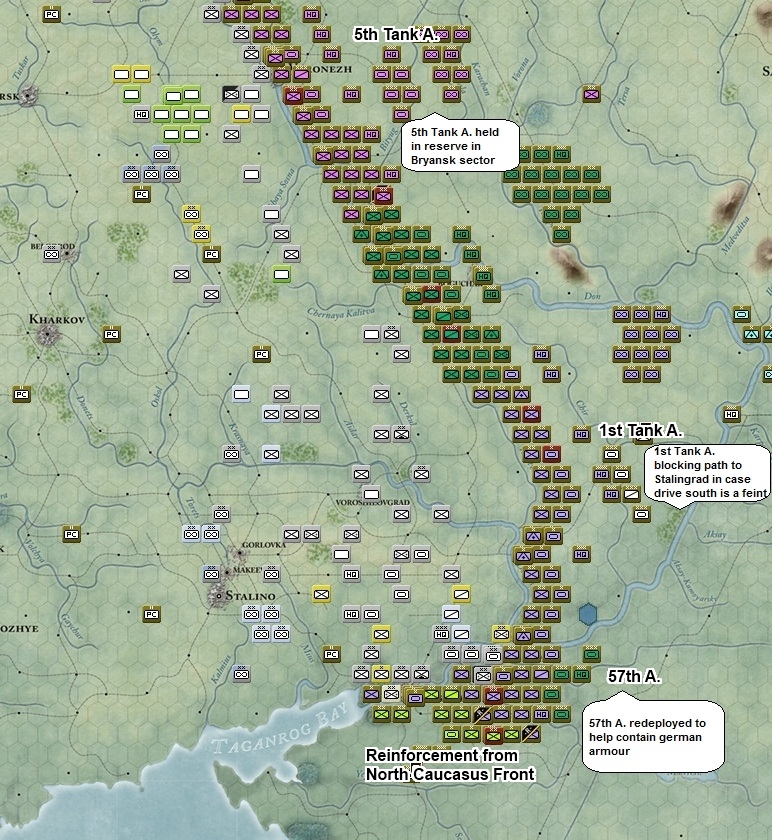Select the PC counter just east of Kharkov
This screenshot has height=840, width=772.
(111, 334)
